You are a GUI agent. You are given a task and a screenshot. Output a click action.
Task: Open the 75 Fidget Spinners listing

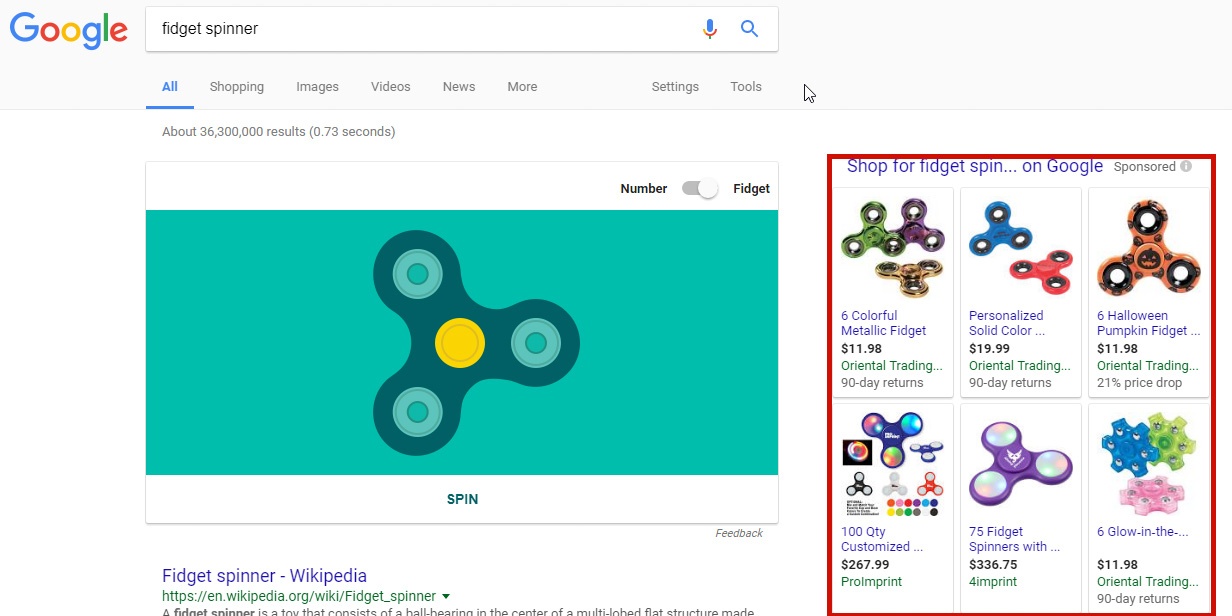[x=1014, y=539]
